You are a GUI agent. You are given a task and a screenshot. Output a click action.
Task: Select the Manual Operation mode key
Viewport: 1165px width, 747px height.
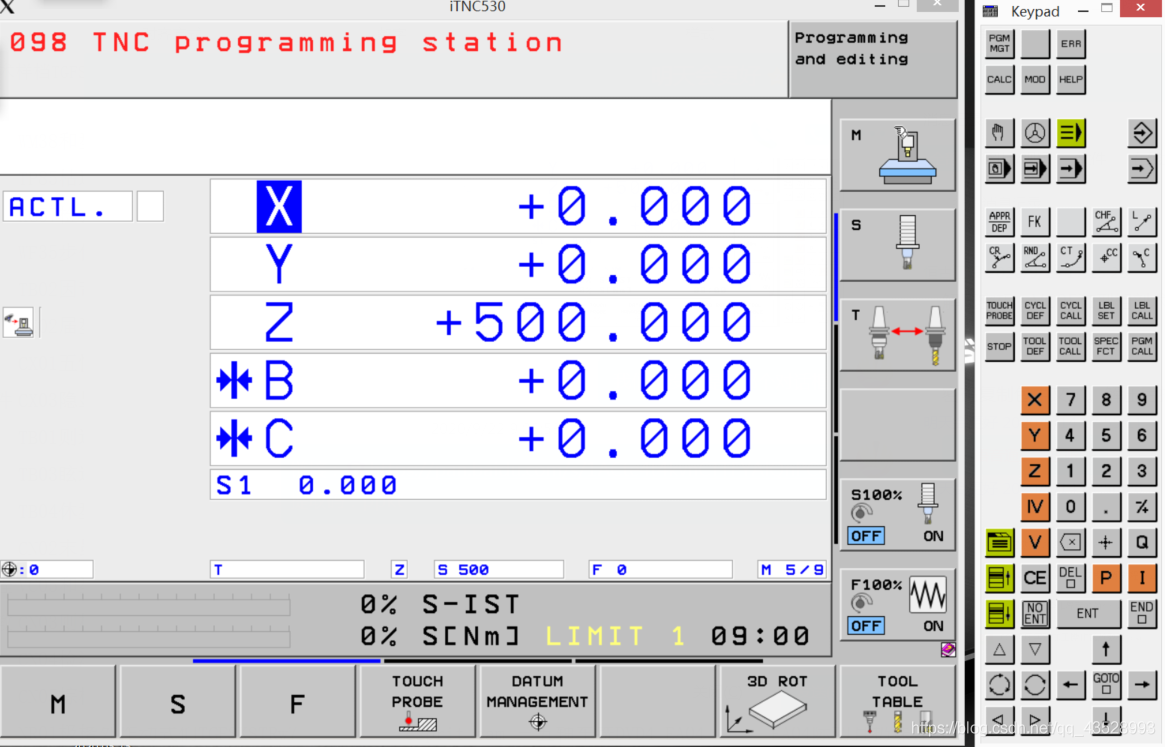998,132
